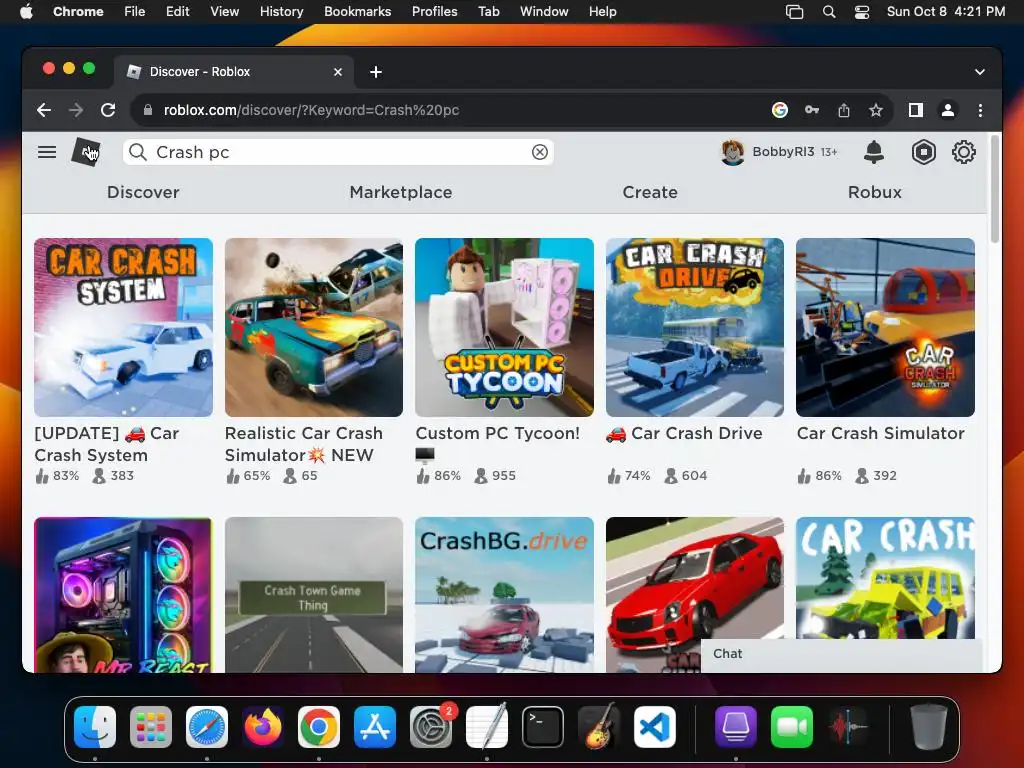1024x768 pixels.
Task: Click the browser forward arrow
Action: point(76,110)
